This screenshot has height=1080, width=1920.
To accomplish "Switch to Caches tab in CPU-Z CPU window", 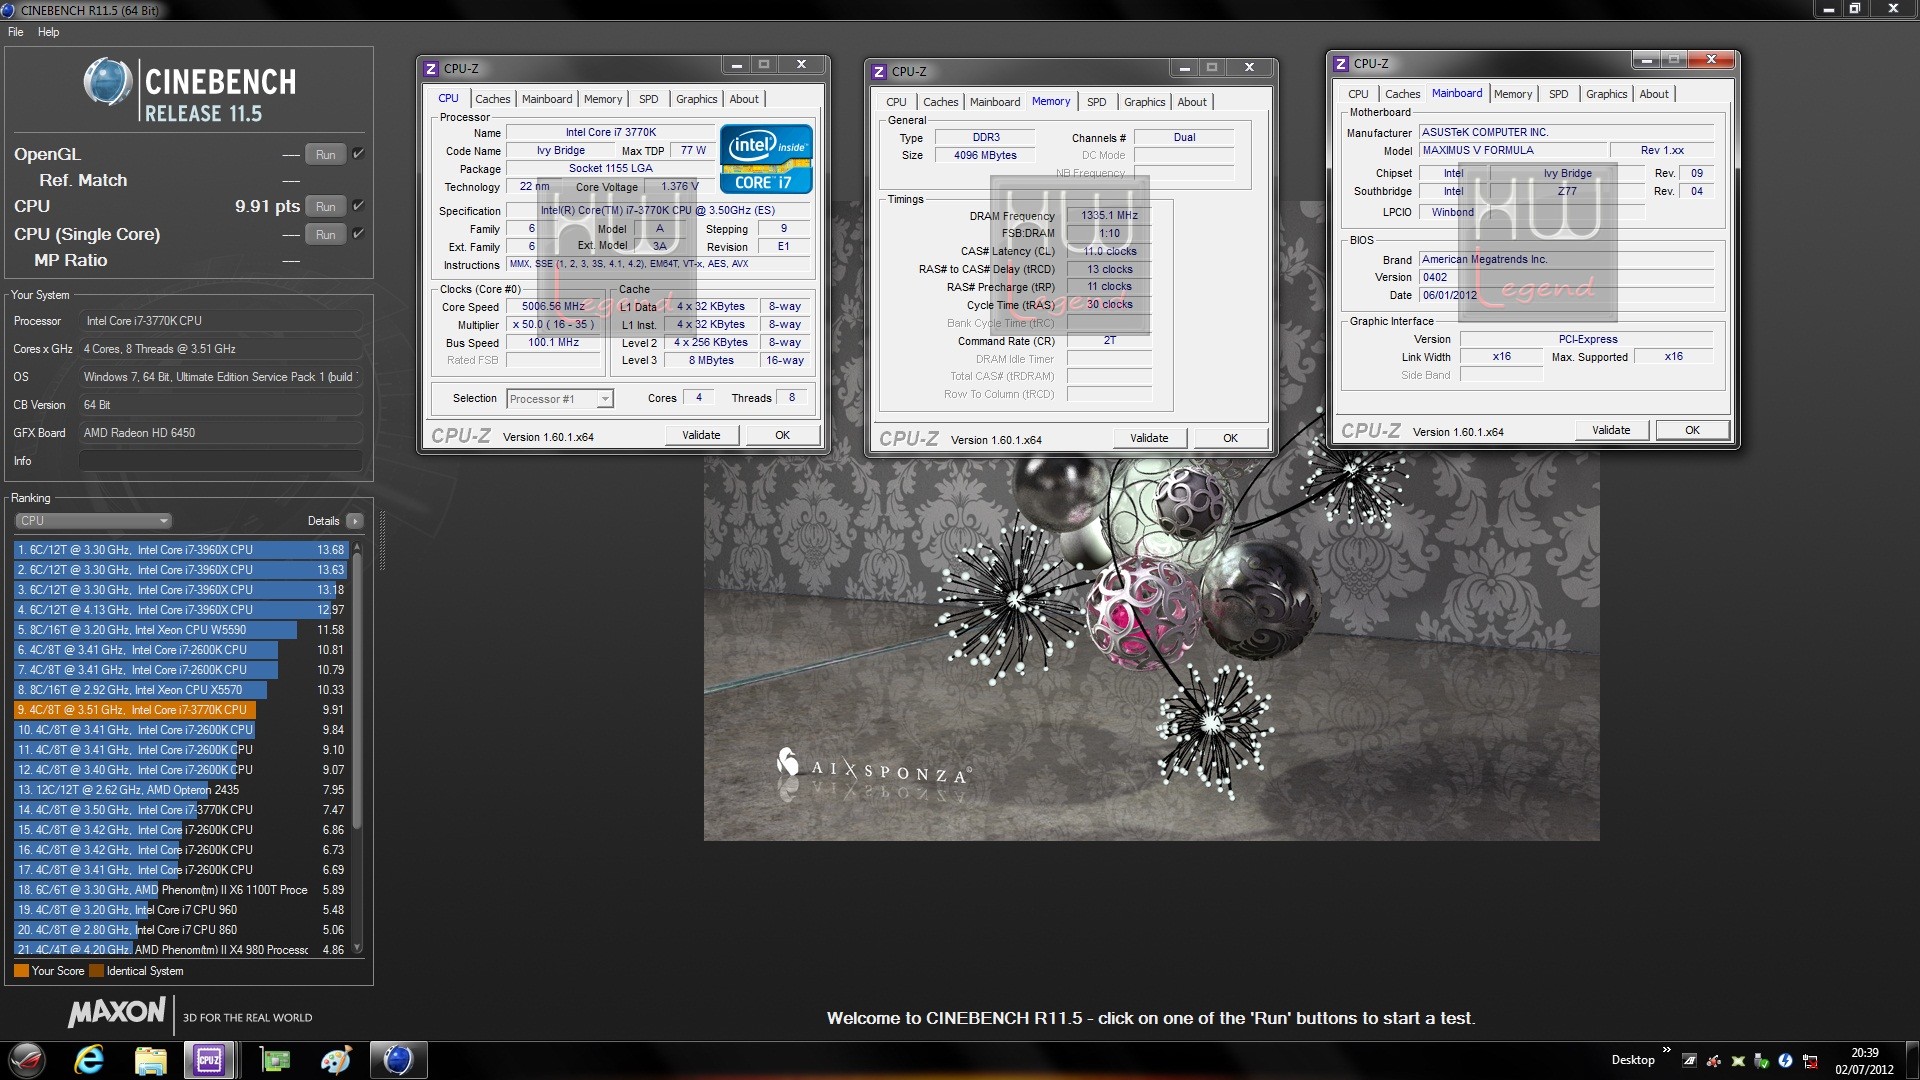I will point(493,99).
